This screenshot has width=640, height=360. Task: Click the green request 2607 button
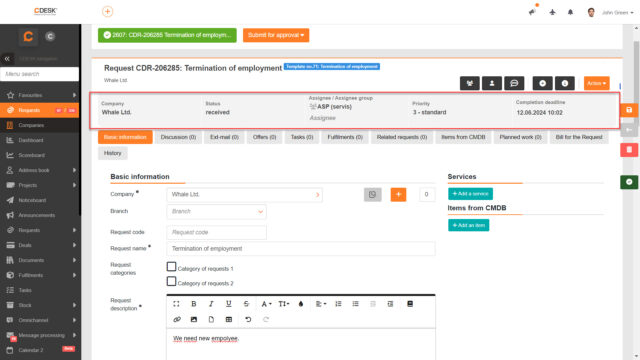(167, 35)
